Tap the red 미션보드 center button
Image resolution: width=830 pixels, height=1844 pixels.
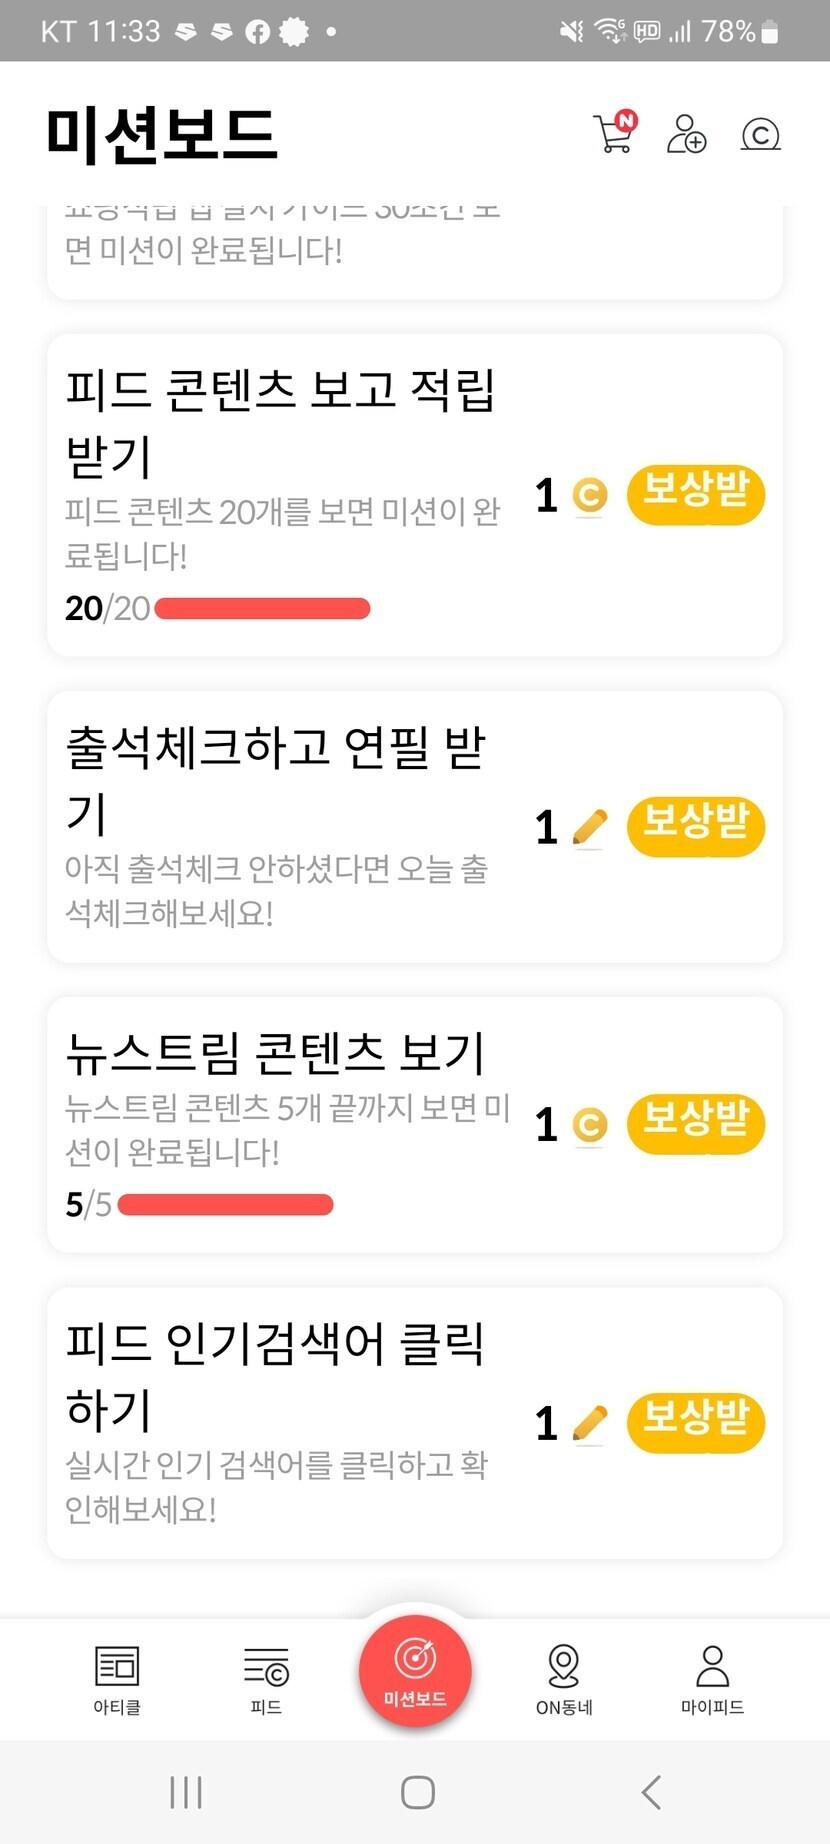coord(415,1671)
